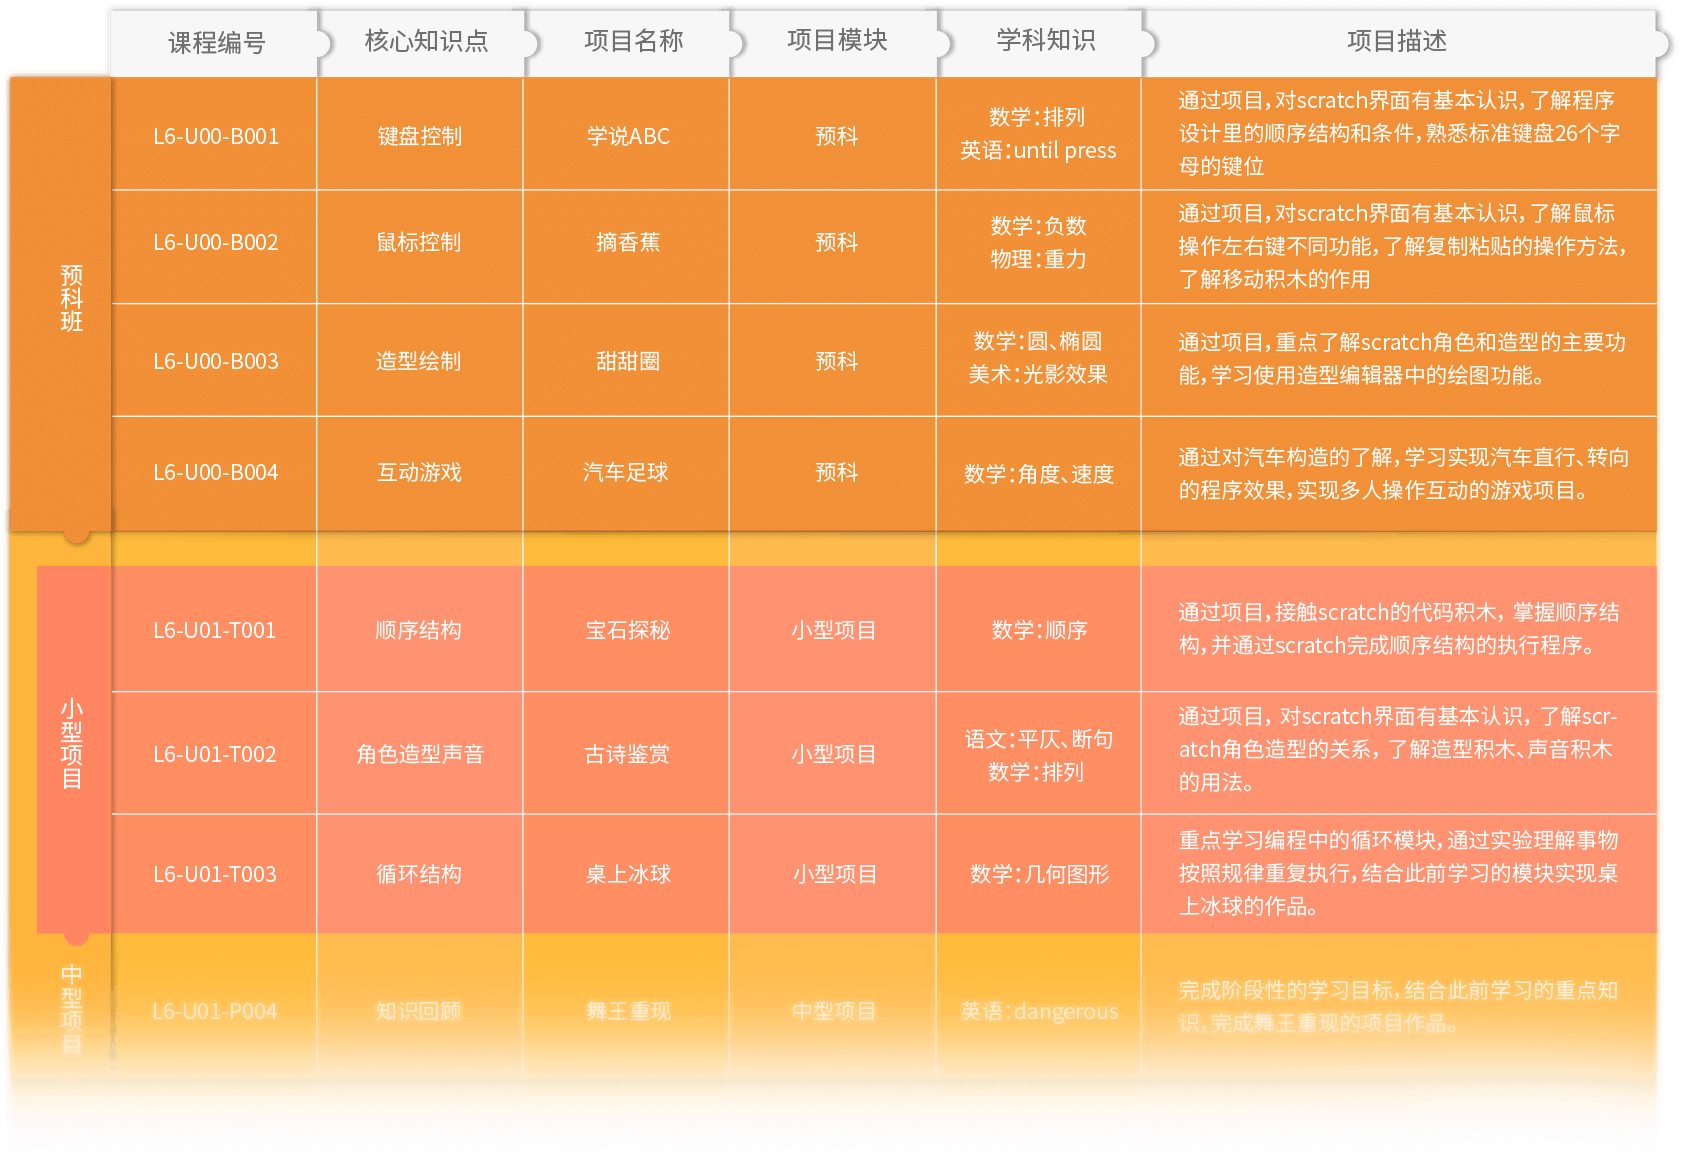Click 小型项目 module in 桌上冰球 row

coord(835,874)
